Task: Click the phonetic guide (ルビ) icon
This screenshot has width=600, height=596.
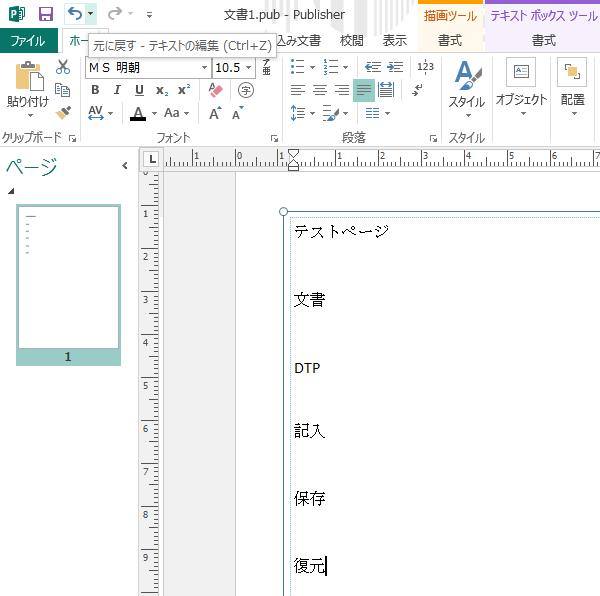Action: [x=266, y=67]
